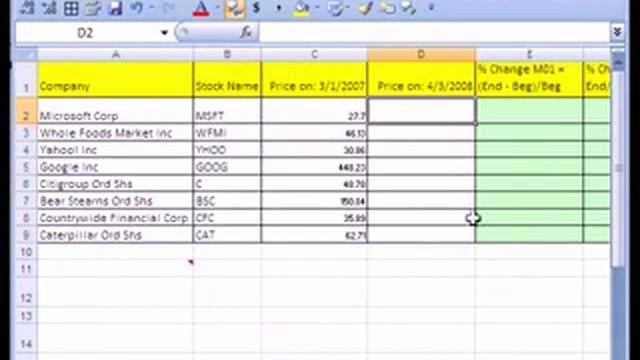Screen dimensions: 640x360
Task: Select the Bear Stearns Ord Shs cell
Action: [x=116, y=201]
